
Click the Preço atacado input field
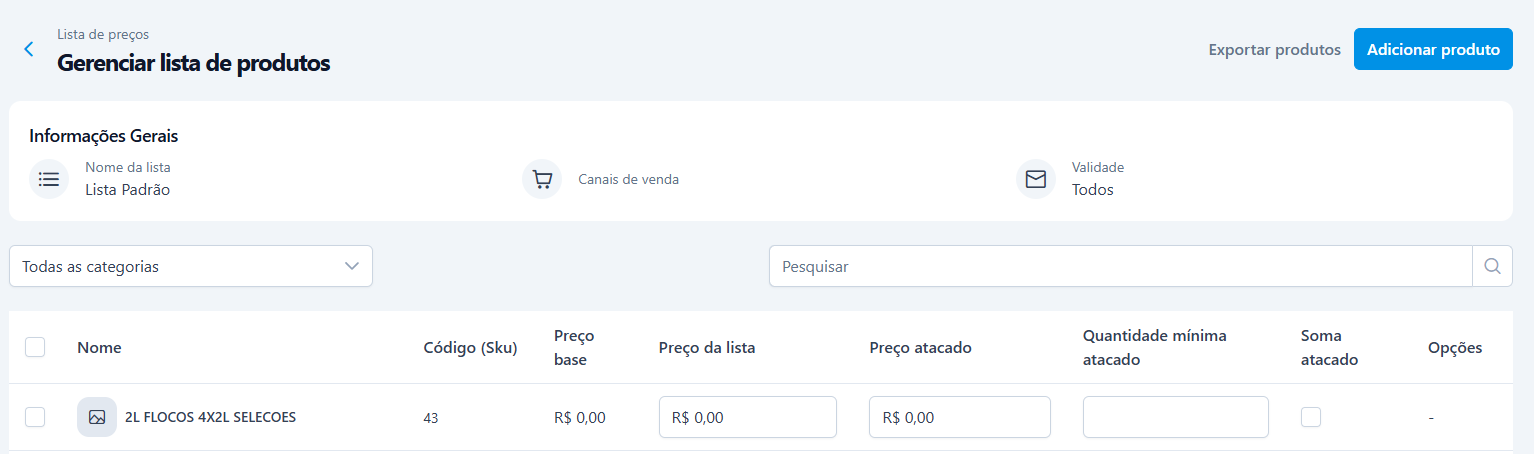959,417
